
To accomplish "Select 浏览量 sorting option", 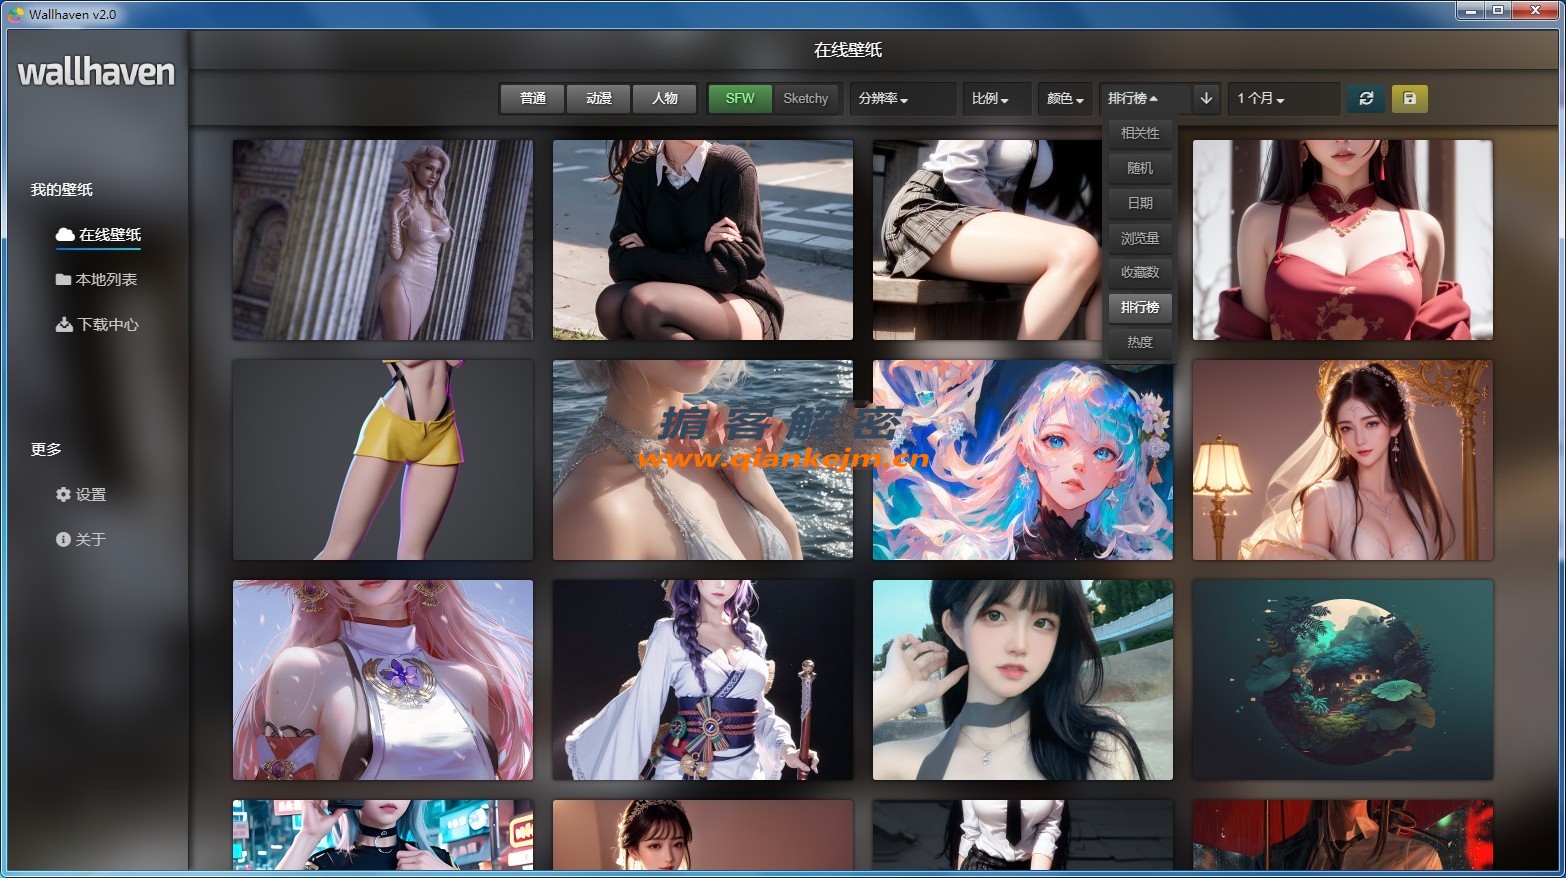I will tap(1140, 238).
